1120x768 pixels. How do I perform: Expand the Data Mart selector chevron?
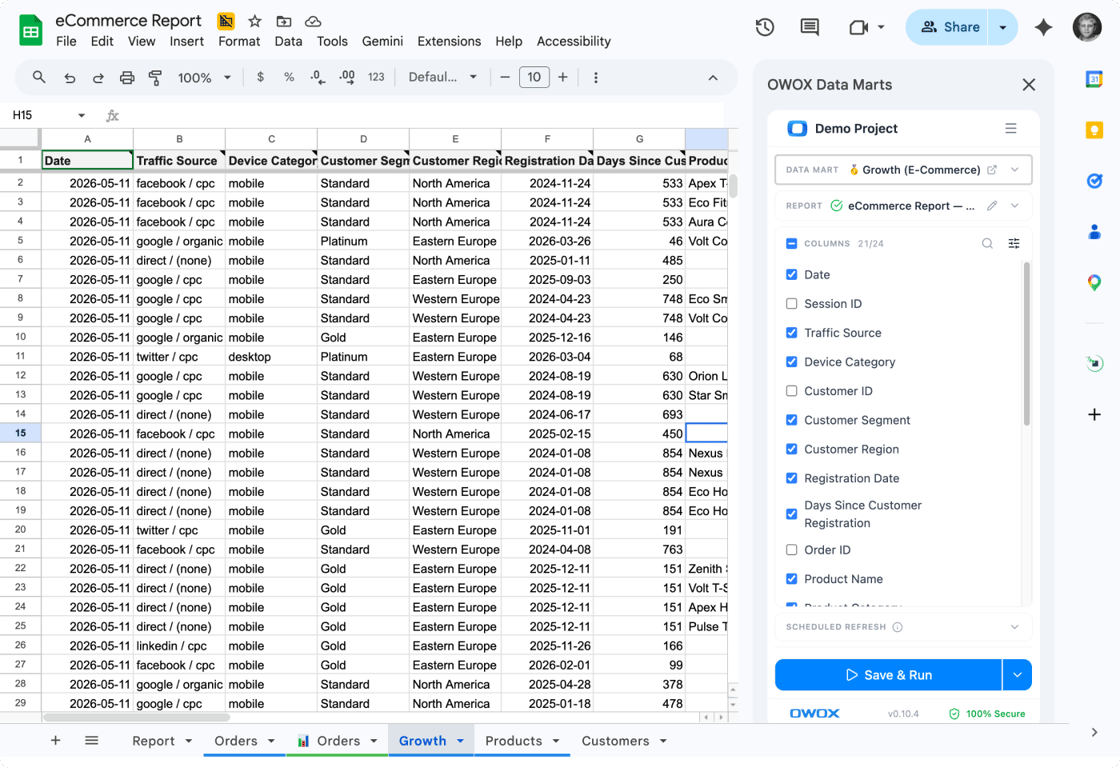1014,170
